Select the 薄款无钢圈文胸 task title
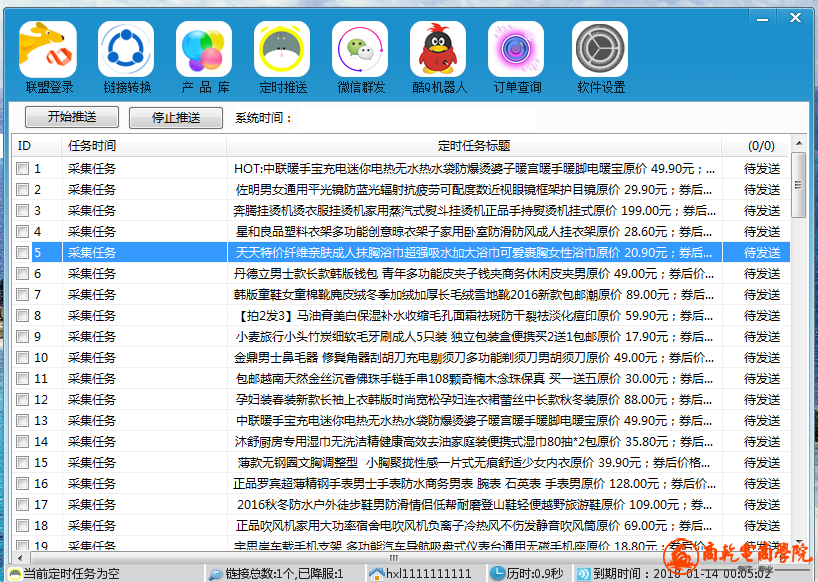 point(474,463)
